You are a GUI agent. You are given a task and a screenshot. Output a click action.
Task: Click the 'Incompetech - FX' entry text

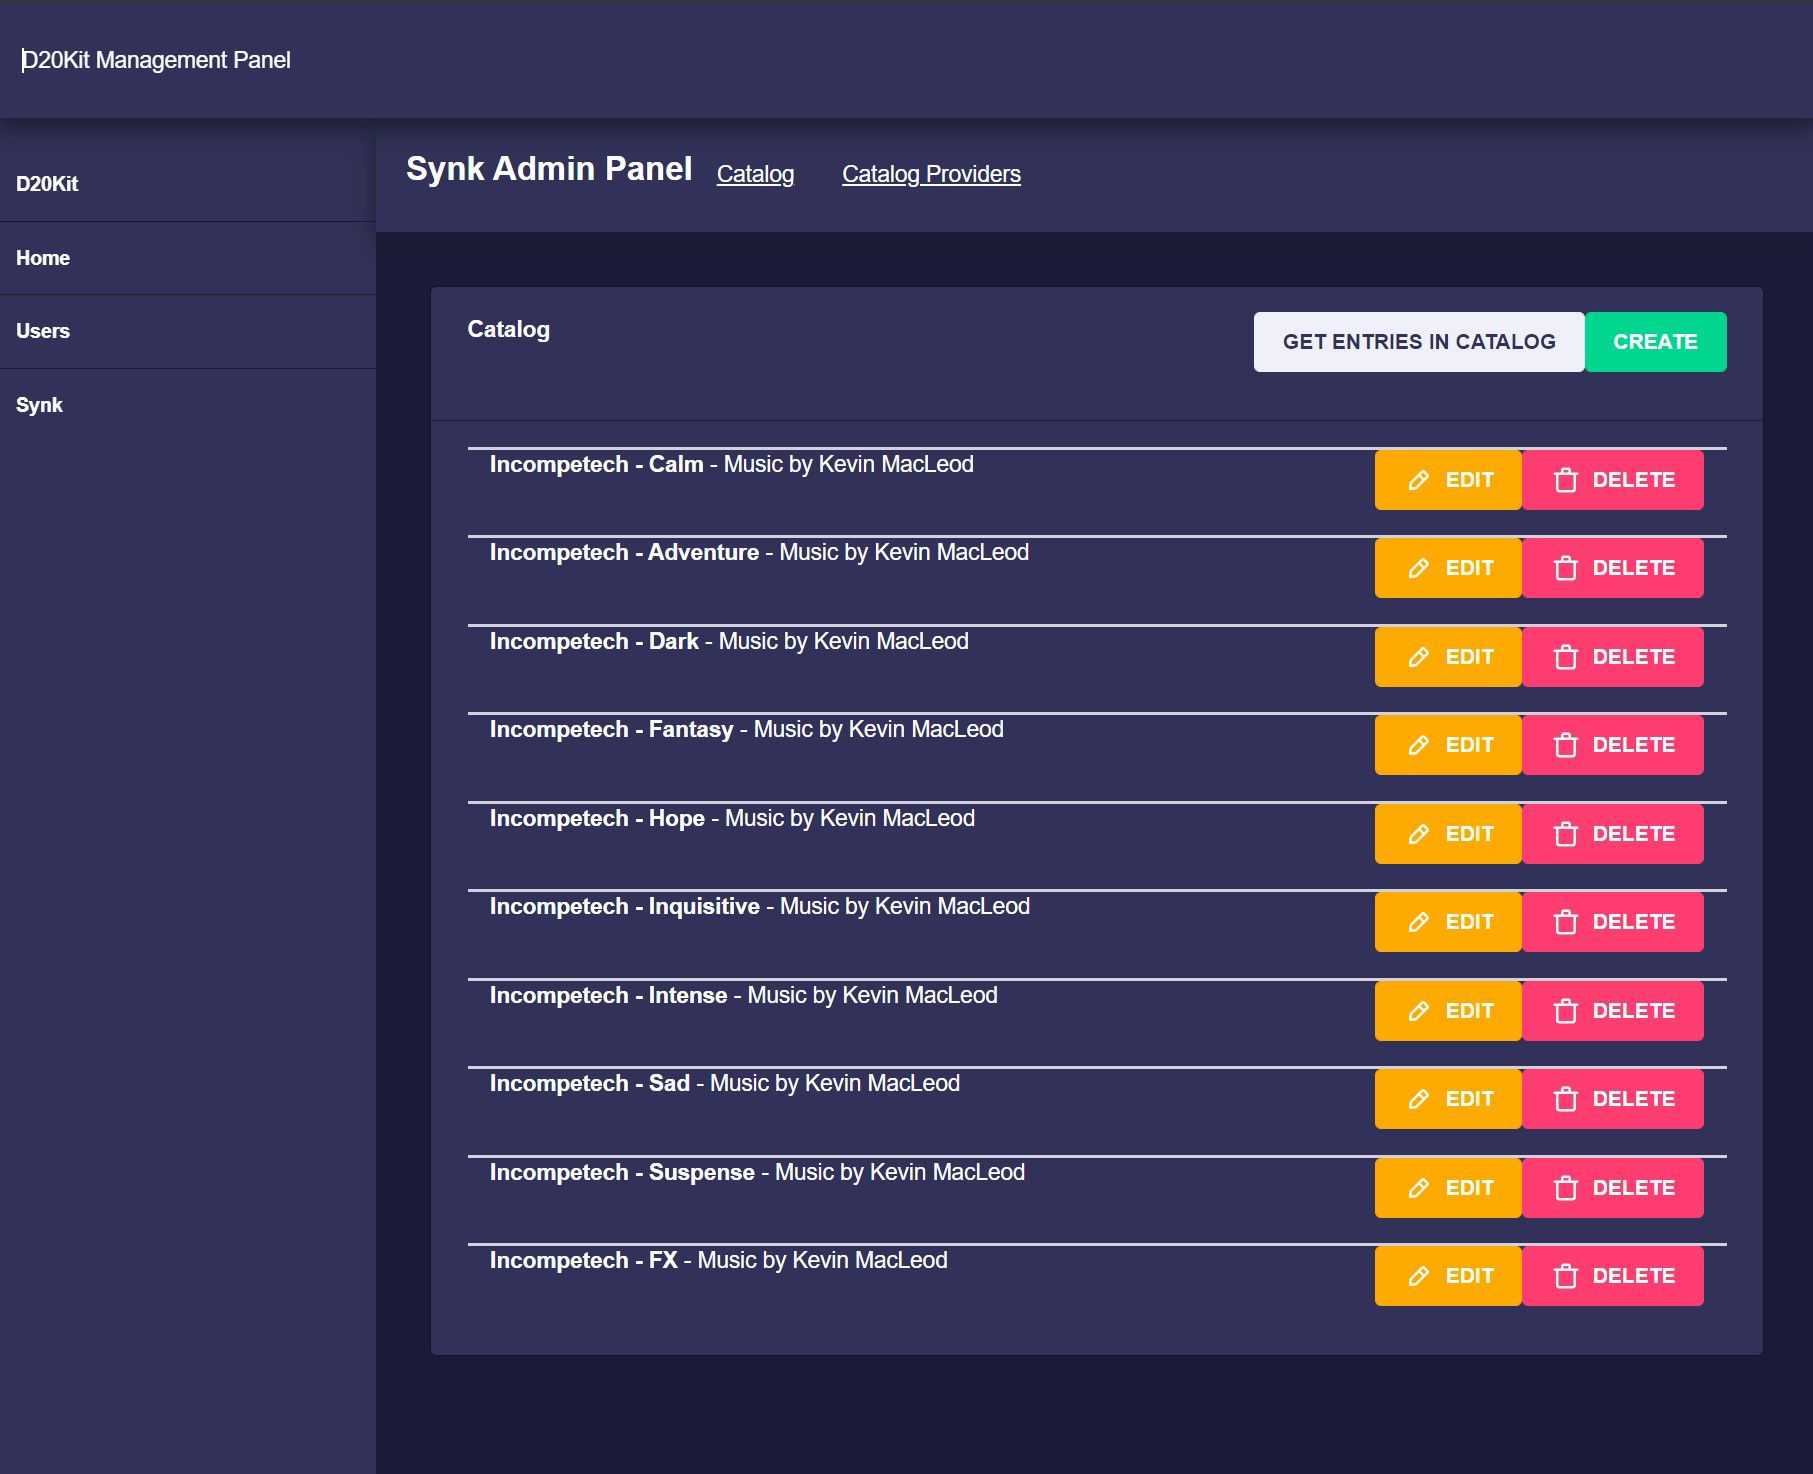(x=583, y=1260)
